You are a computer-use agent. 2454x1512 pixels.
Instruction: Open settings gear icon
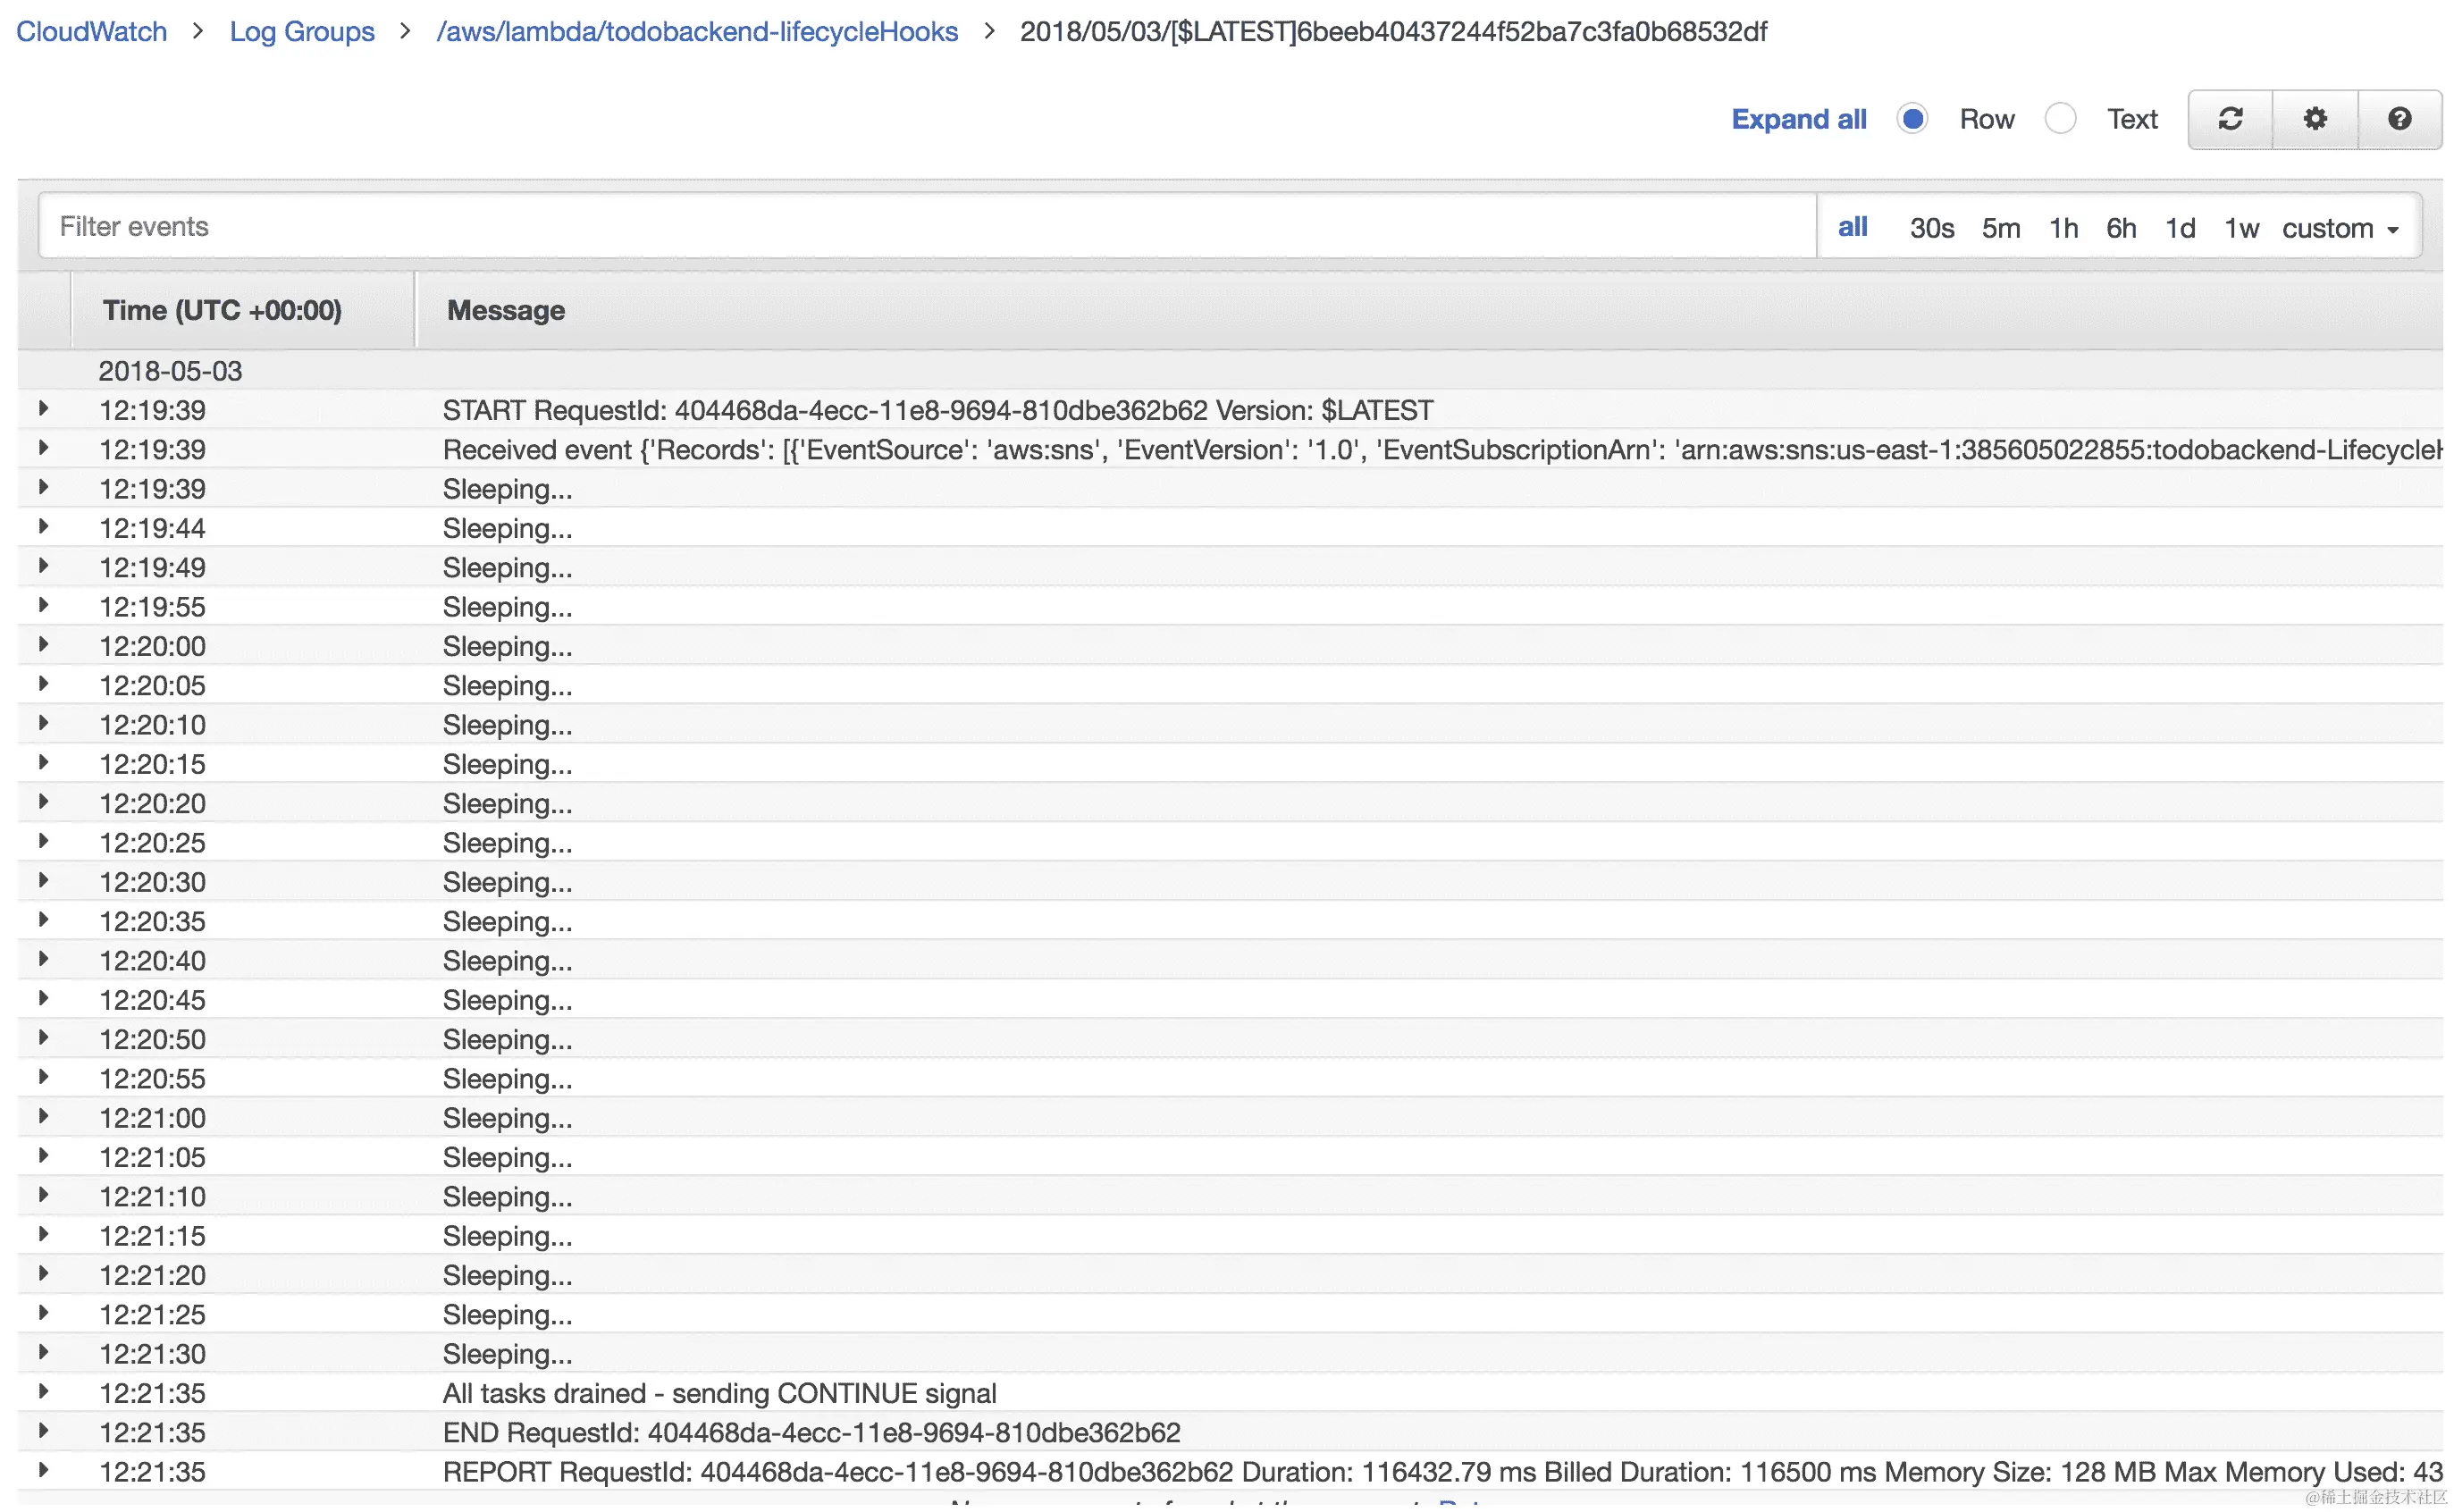pos(2315,119)
